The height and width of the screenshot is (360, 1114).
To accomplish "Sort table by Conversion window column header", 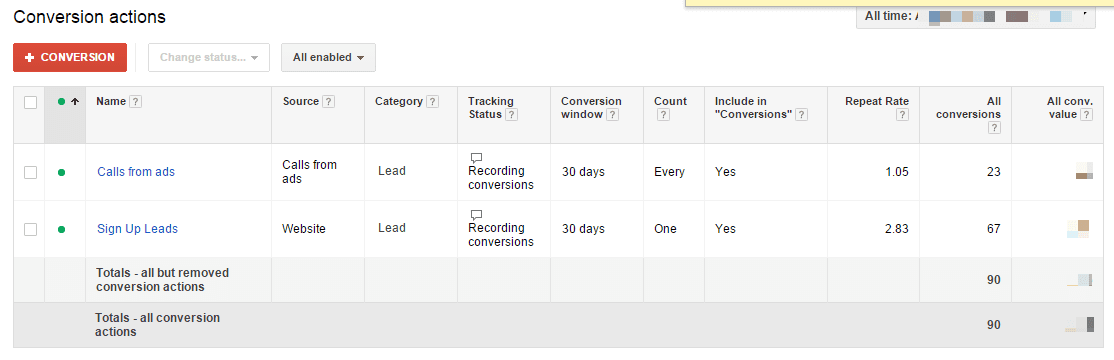I will tap(591, 108).
